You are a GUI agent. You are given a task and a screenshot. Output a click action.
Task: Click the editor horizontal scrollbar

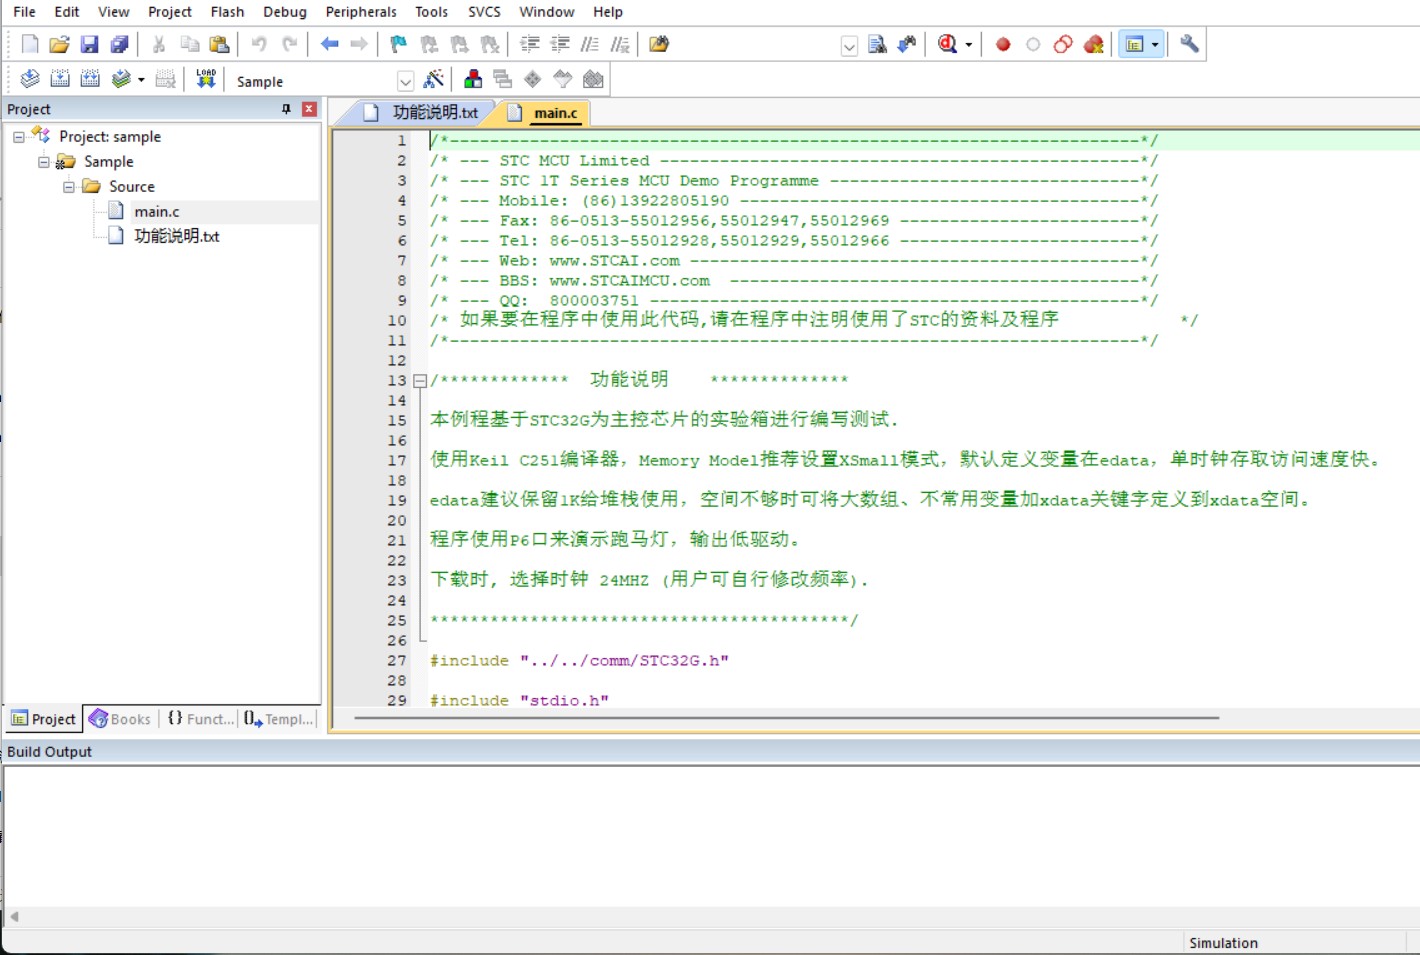coord(785,718)
